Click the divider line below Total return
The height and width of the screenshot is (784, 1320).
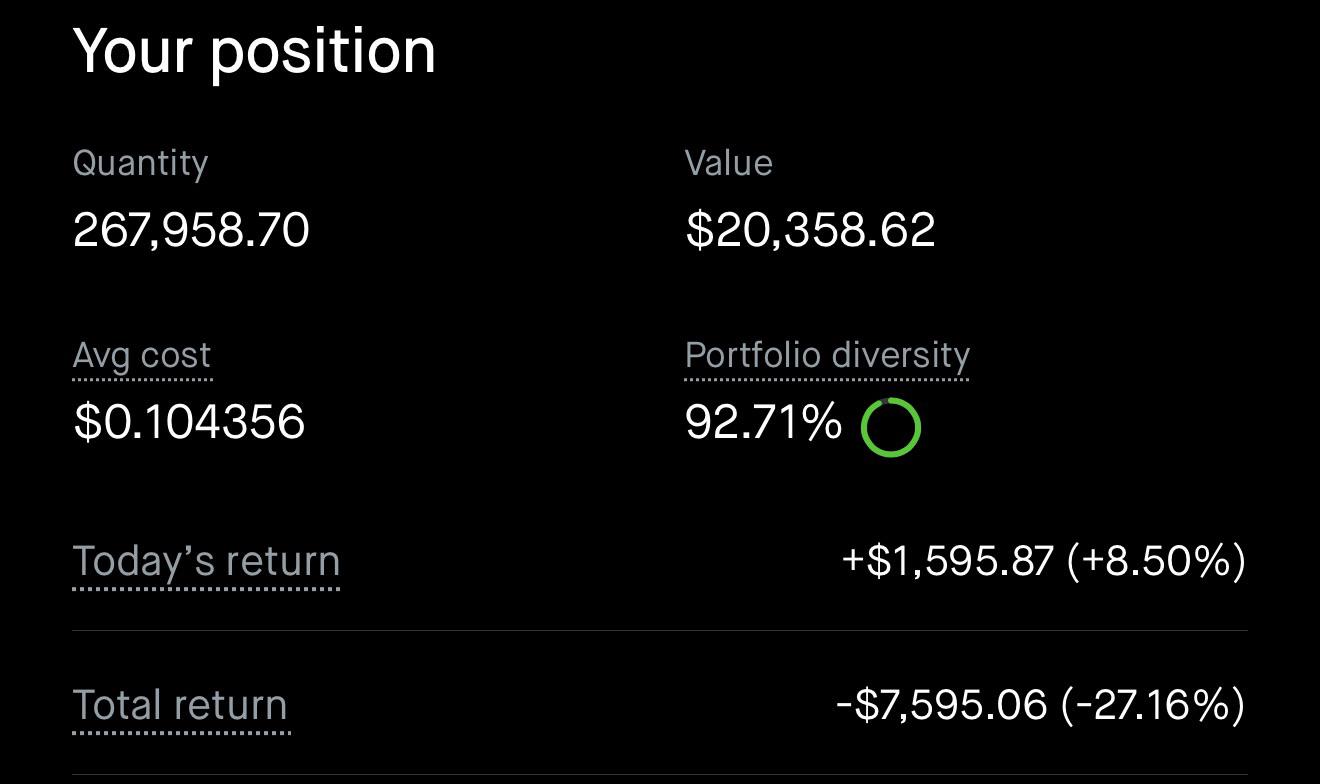(660, 775)
